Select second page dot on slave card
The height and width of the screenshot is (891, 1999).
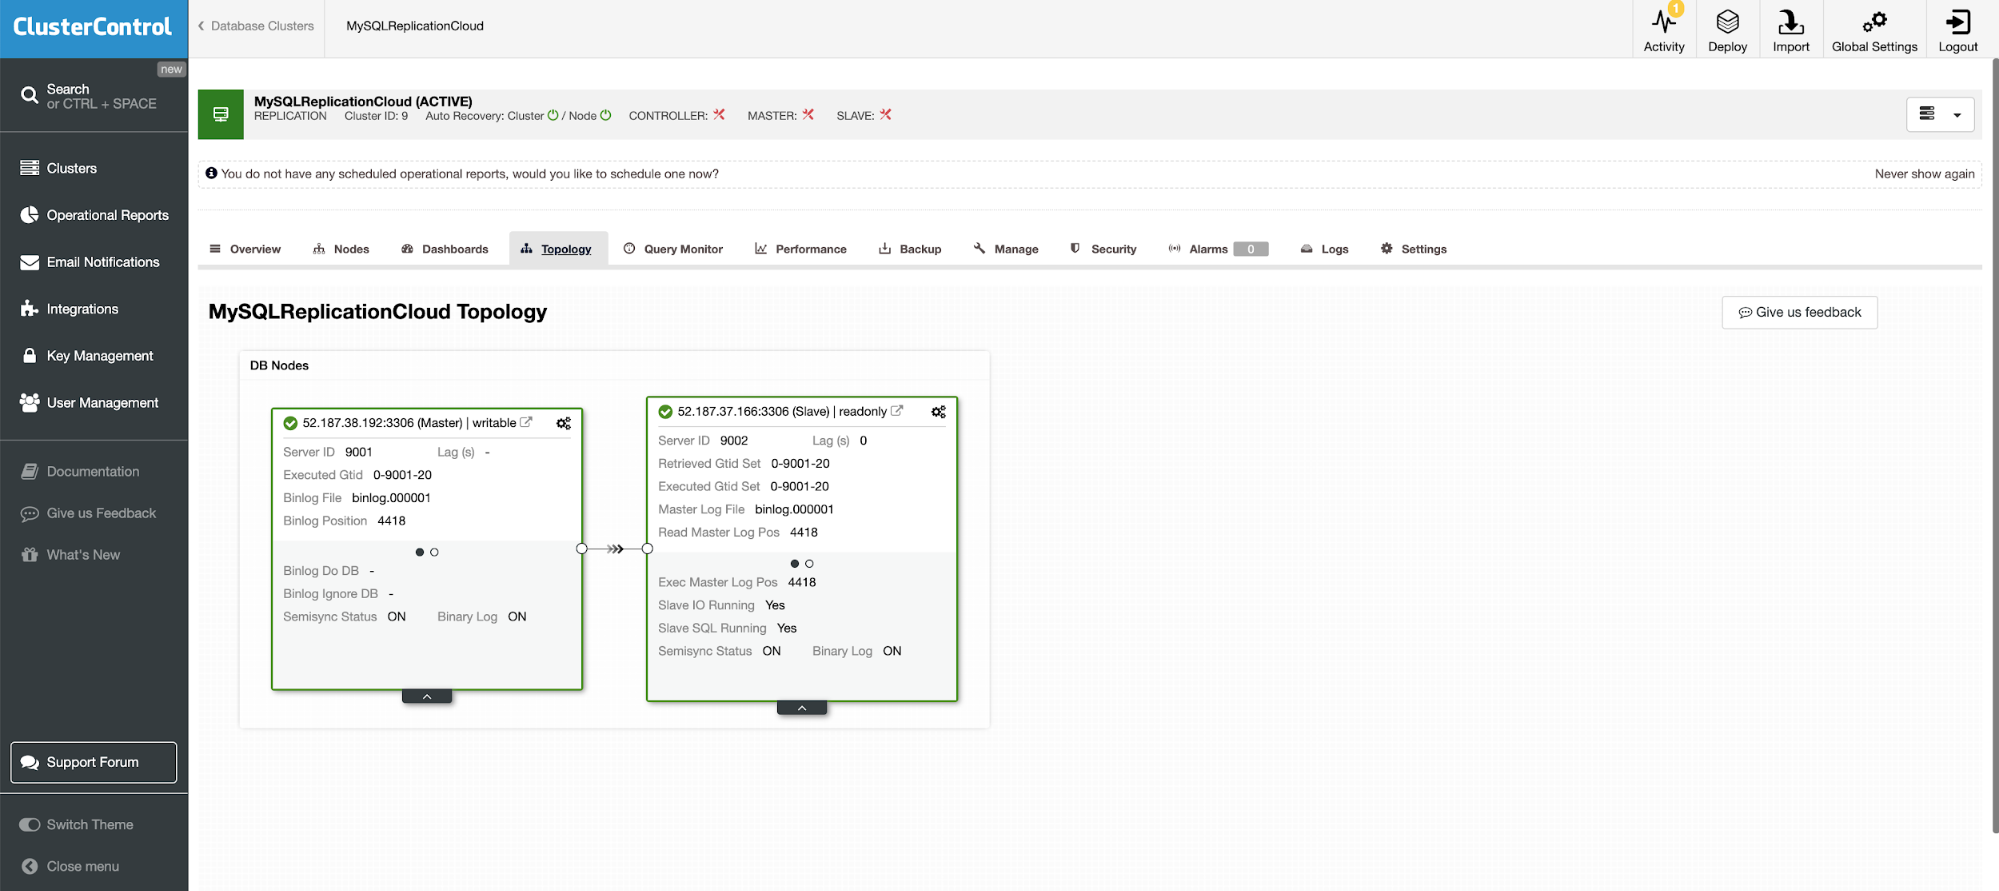pyautogui.click(x=809, y=564)
